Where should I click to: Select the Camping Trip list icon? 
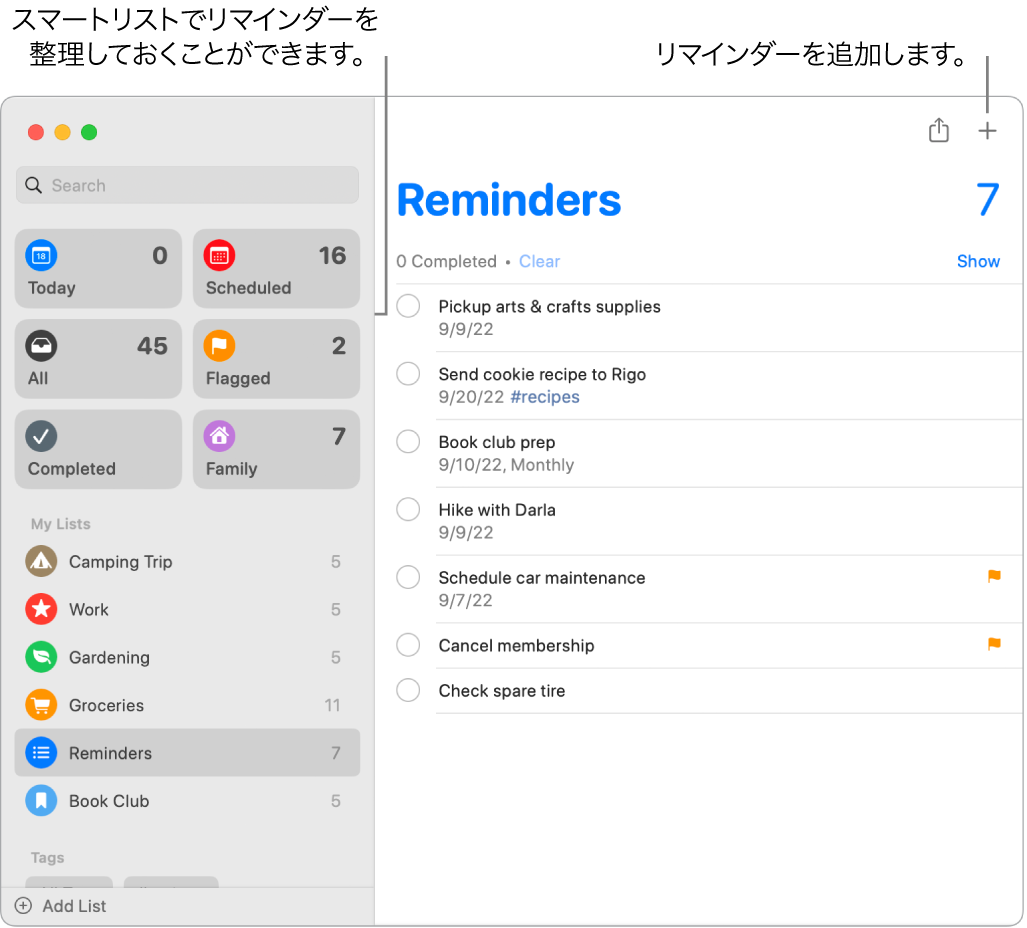point(41,561)
